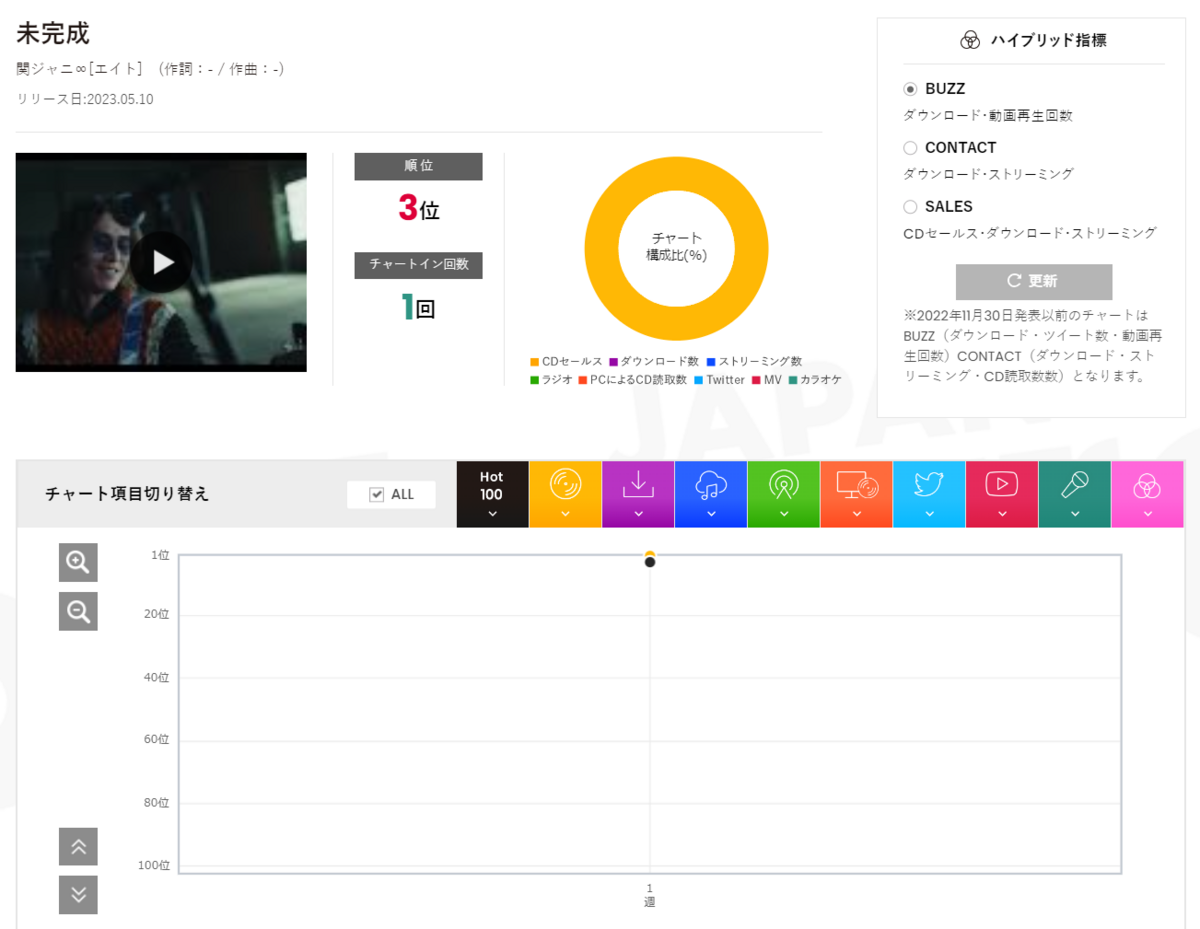Click the chart data point at week 1

coord(650,561)
